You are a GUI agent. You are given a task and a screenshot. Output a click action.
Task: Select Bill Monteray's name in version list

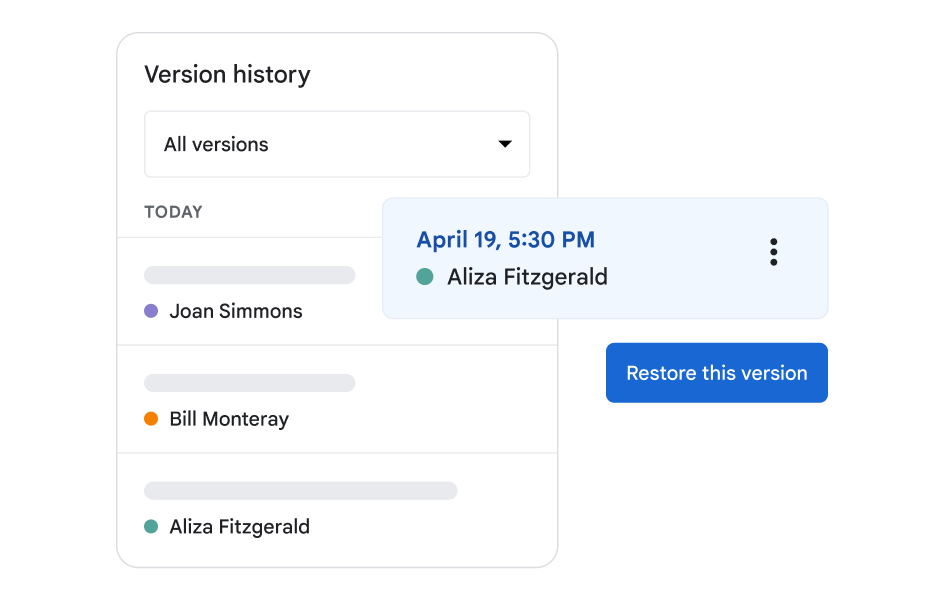[x=229, y=419]
